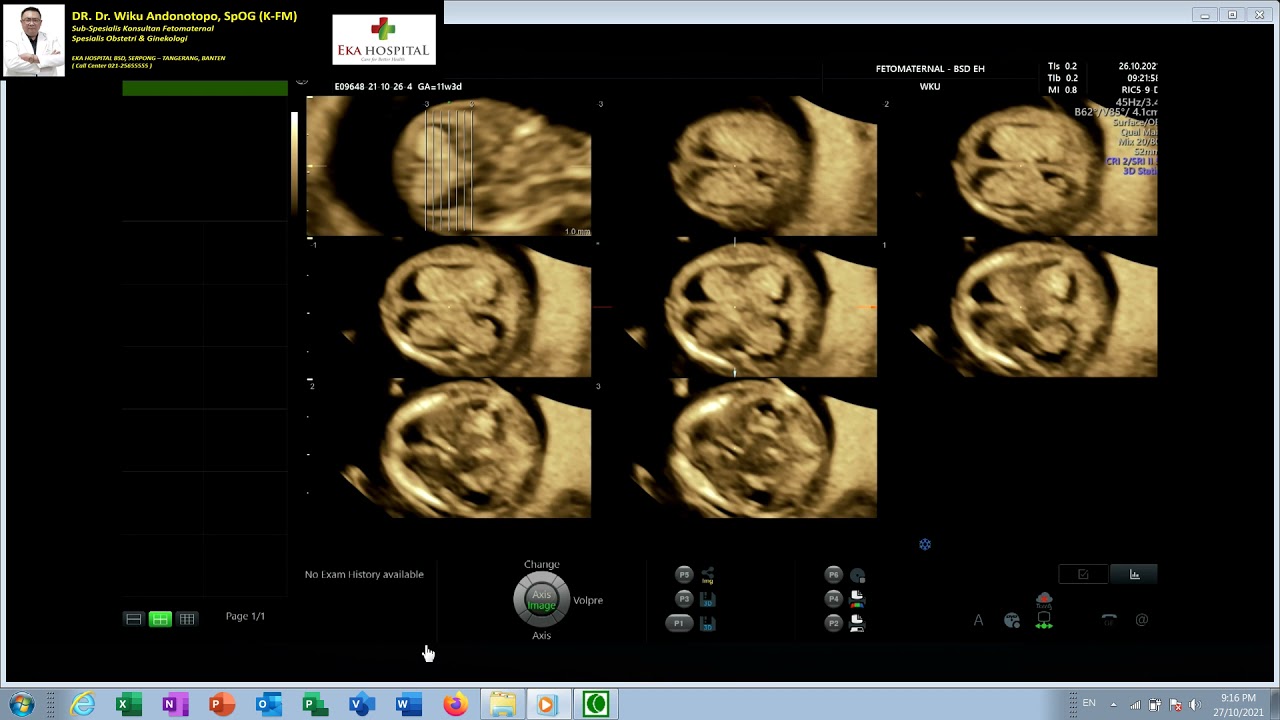Click the P6 record-to-disc button
1280x720 pixels.
click(x=833, y=575)
